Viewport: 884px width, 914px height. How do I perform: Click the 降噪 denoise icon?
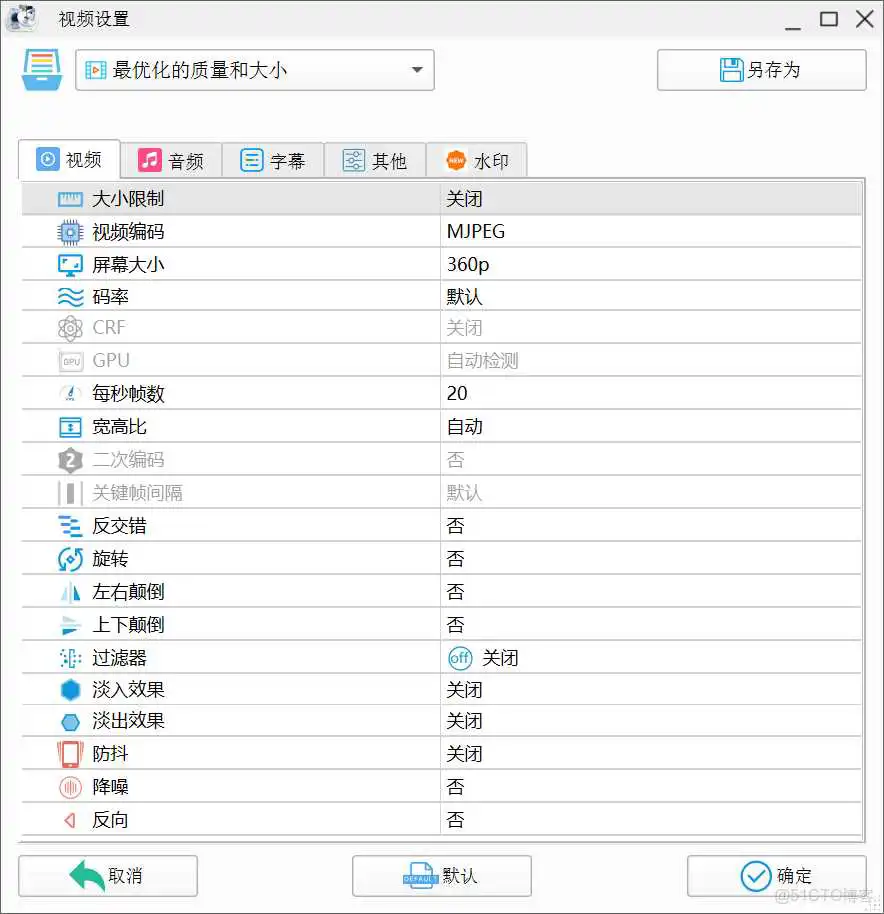[x=68, y=786]
